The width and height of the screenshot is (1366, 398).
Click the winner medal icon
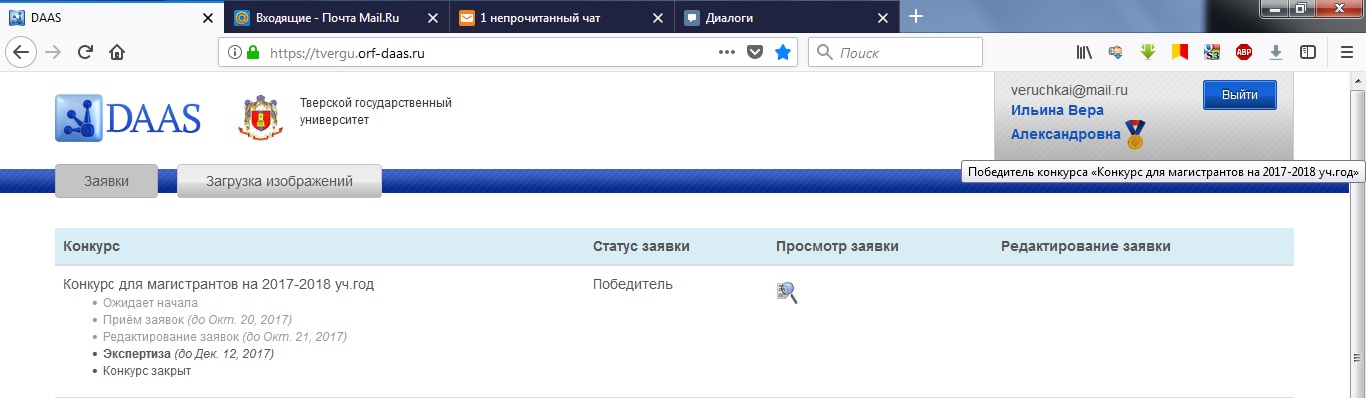[x=1135, y=134]
